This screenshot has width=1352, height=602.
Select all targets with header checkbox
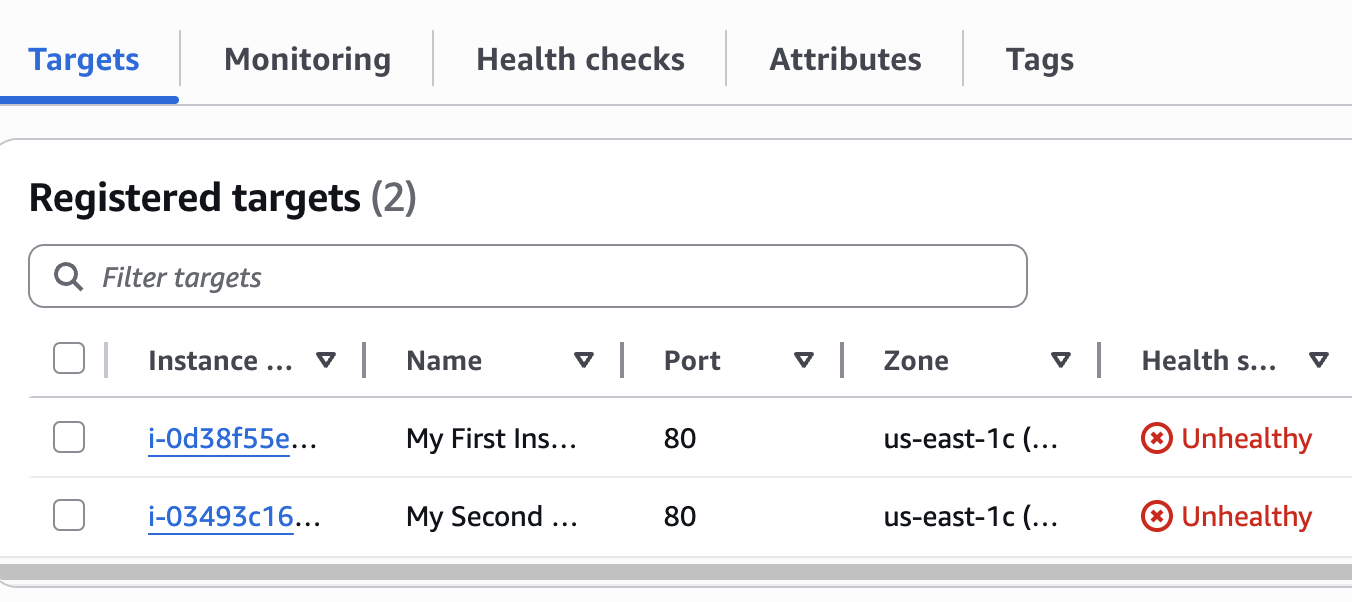click(69, 358)
